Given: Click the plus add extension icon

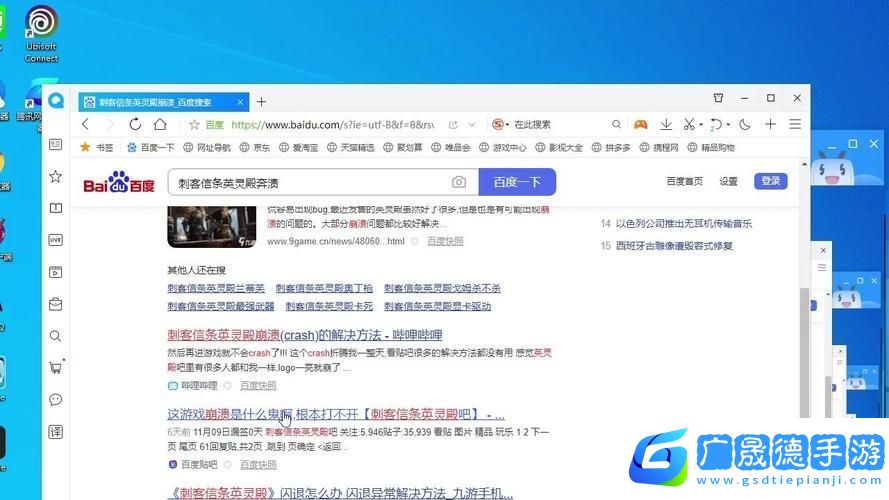Looking at the screenshot, I should 771,124.
